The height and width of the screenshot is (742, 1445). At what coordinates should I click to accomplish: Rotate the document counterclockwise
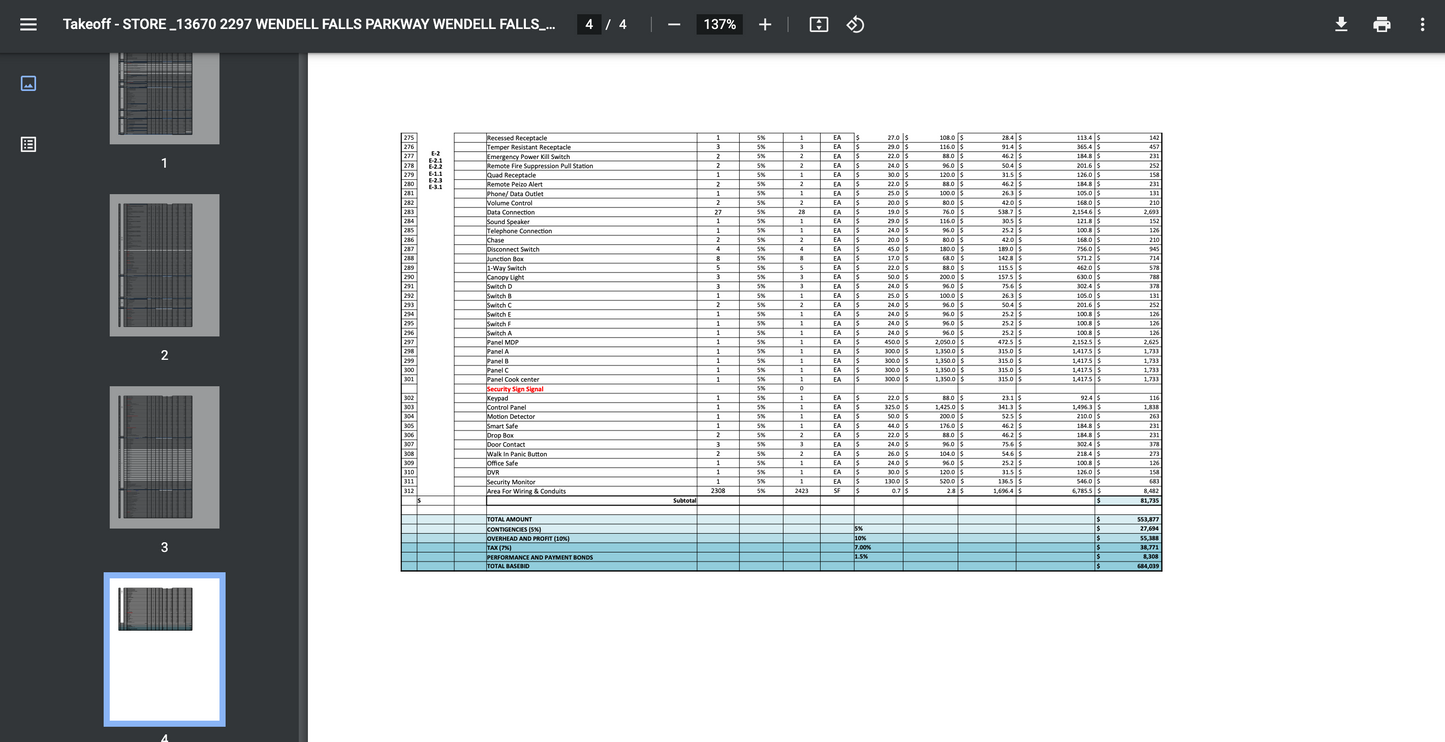click(x=855, y=24)
